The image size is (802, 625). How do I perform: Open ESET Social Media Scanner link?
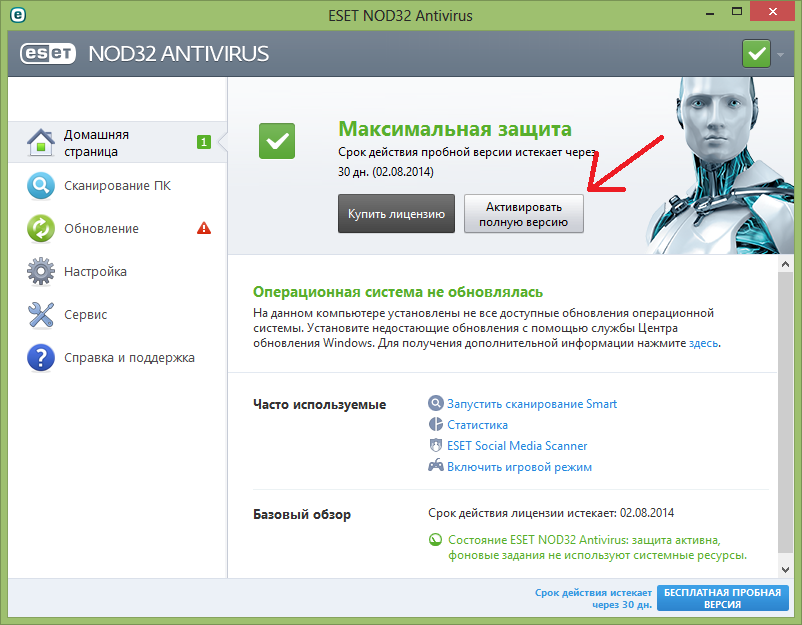[517, 445]
